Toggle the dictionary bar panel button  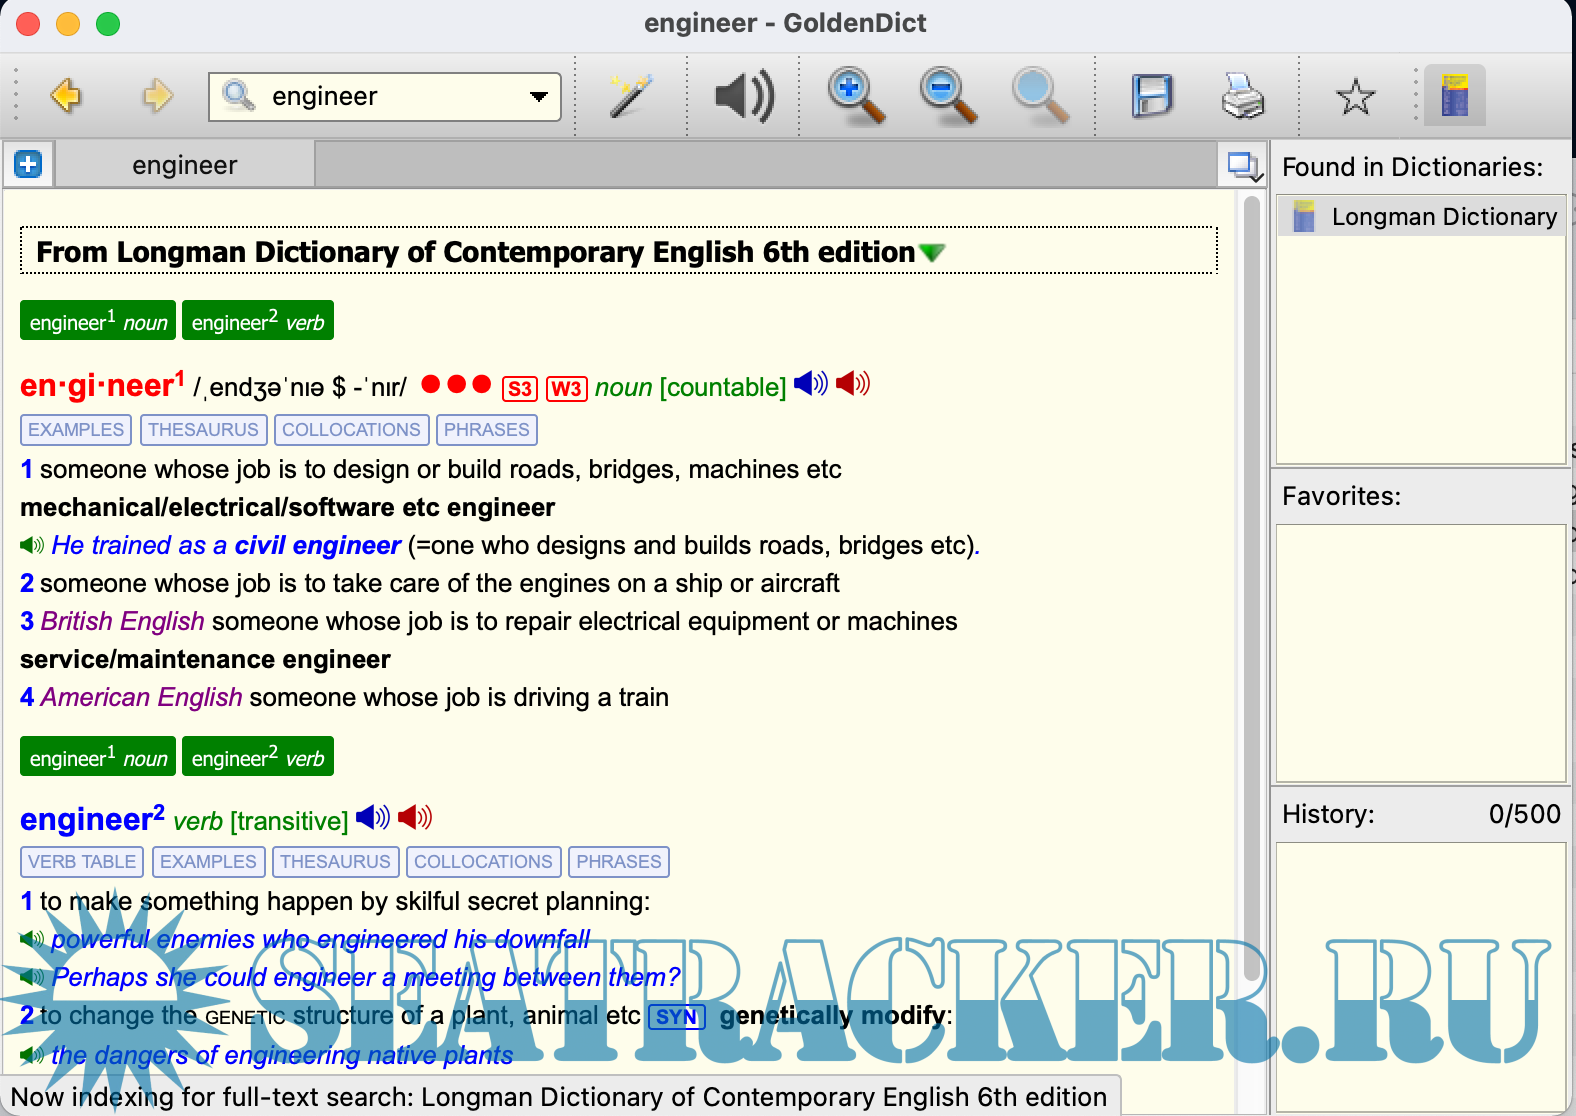(1454, 96)
